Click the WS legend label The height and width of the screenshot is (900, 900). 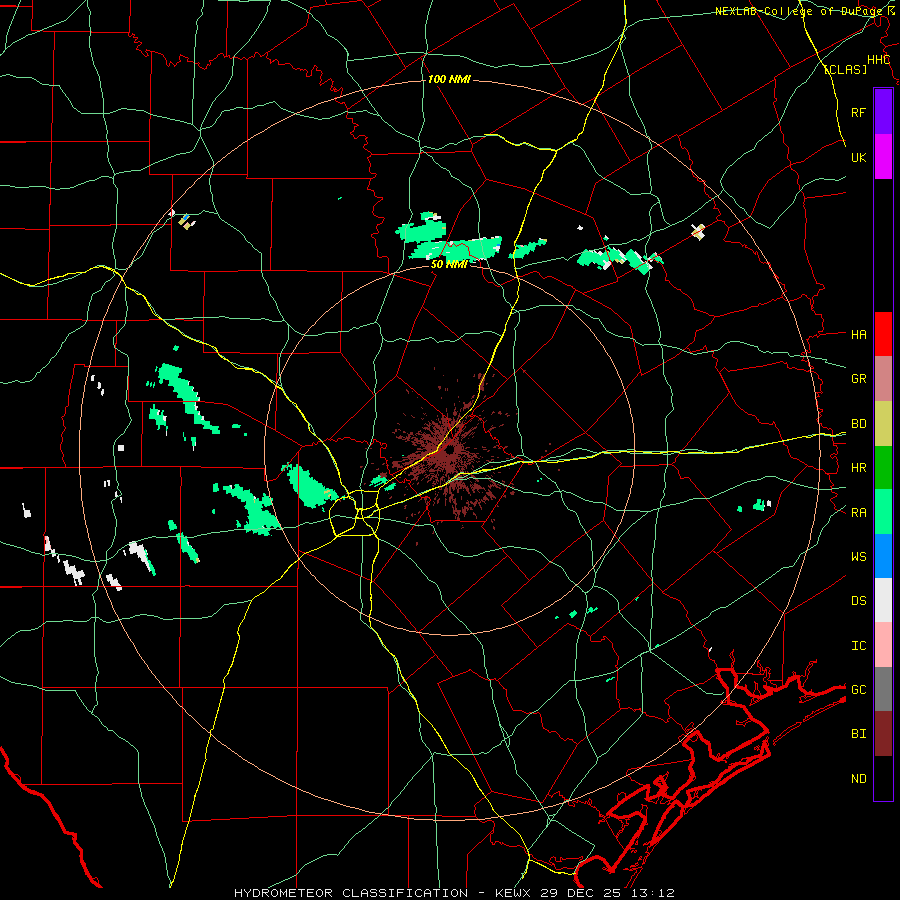pos(858,556)
